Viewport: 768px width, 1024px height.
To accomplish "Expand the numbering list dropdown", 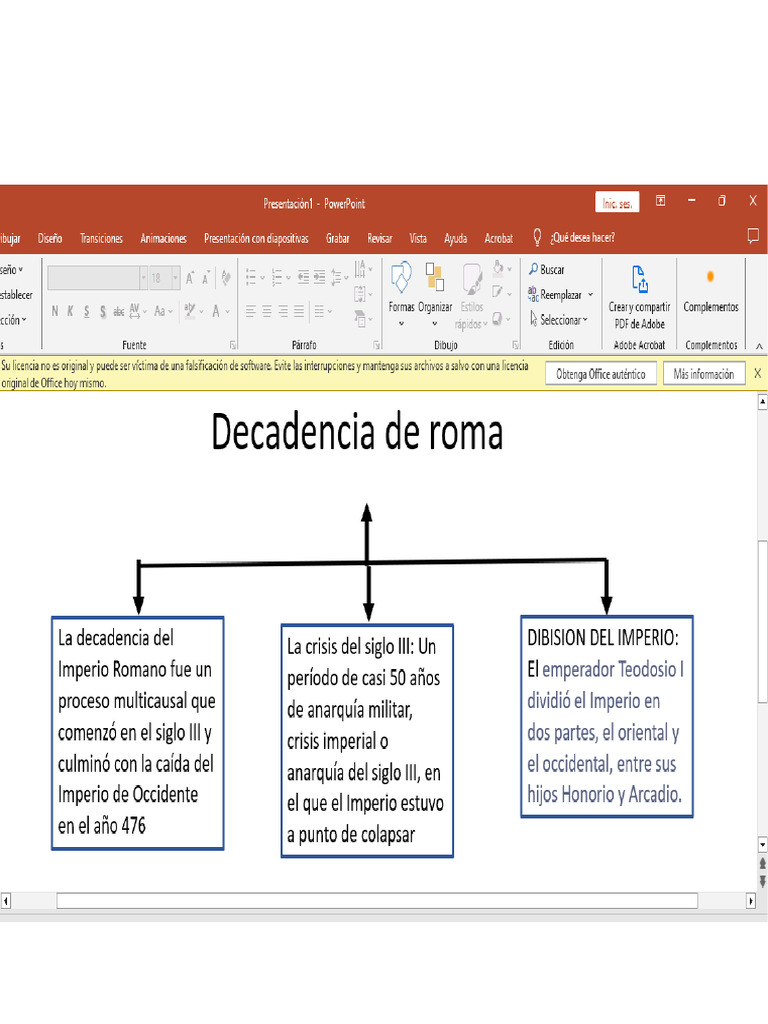I will [288, 278].
